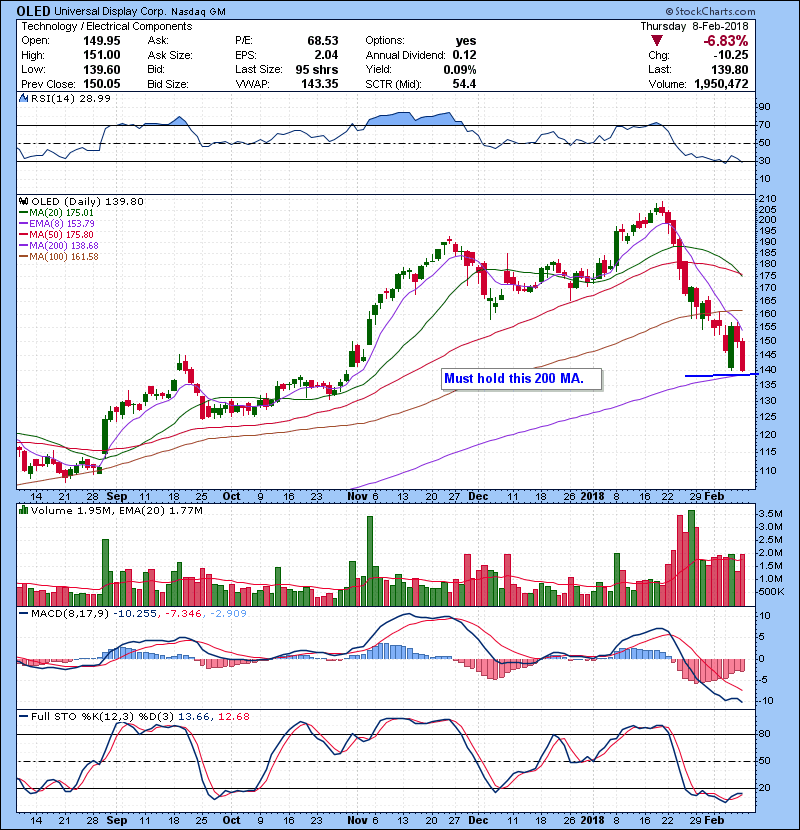The height and width of the screenshot is (830, 800).
Task: Click the Technology / Electrical Components sector line
Action: tap(106, 26)
